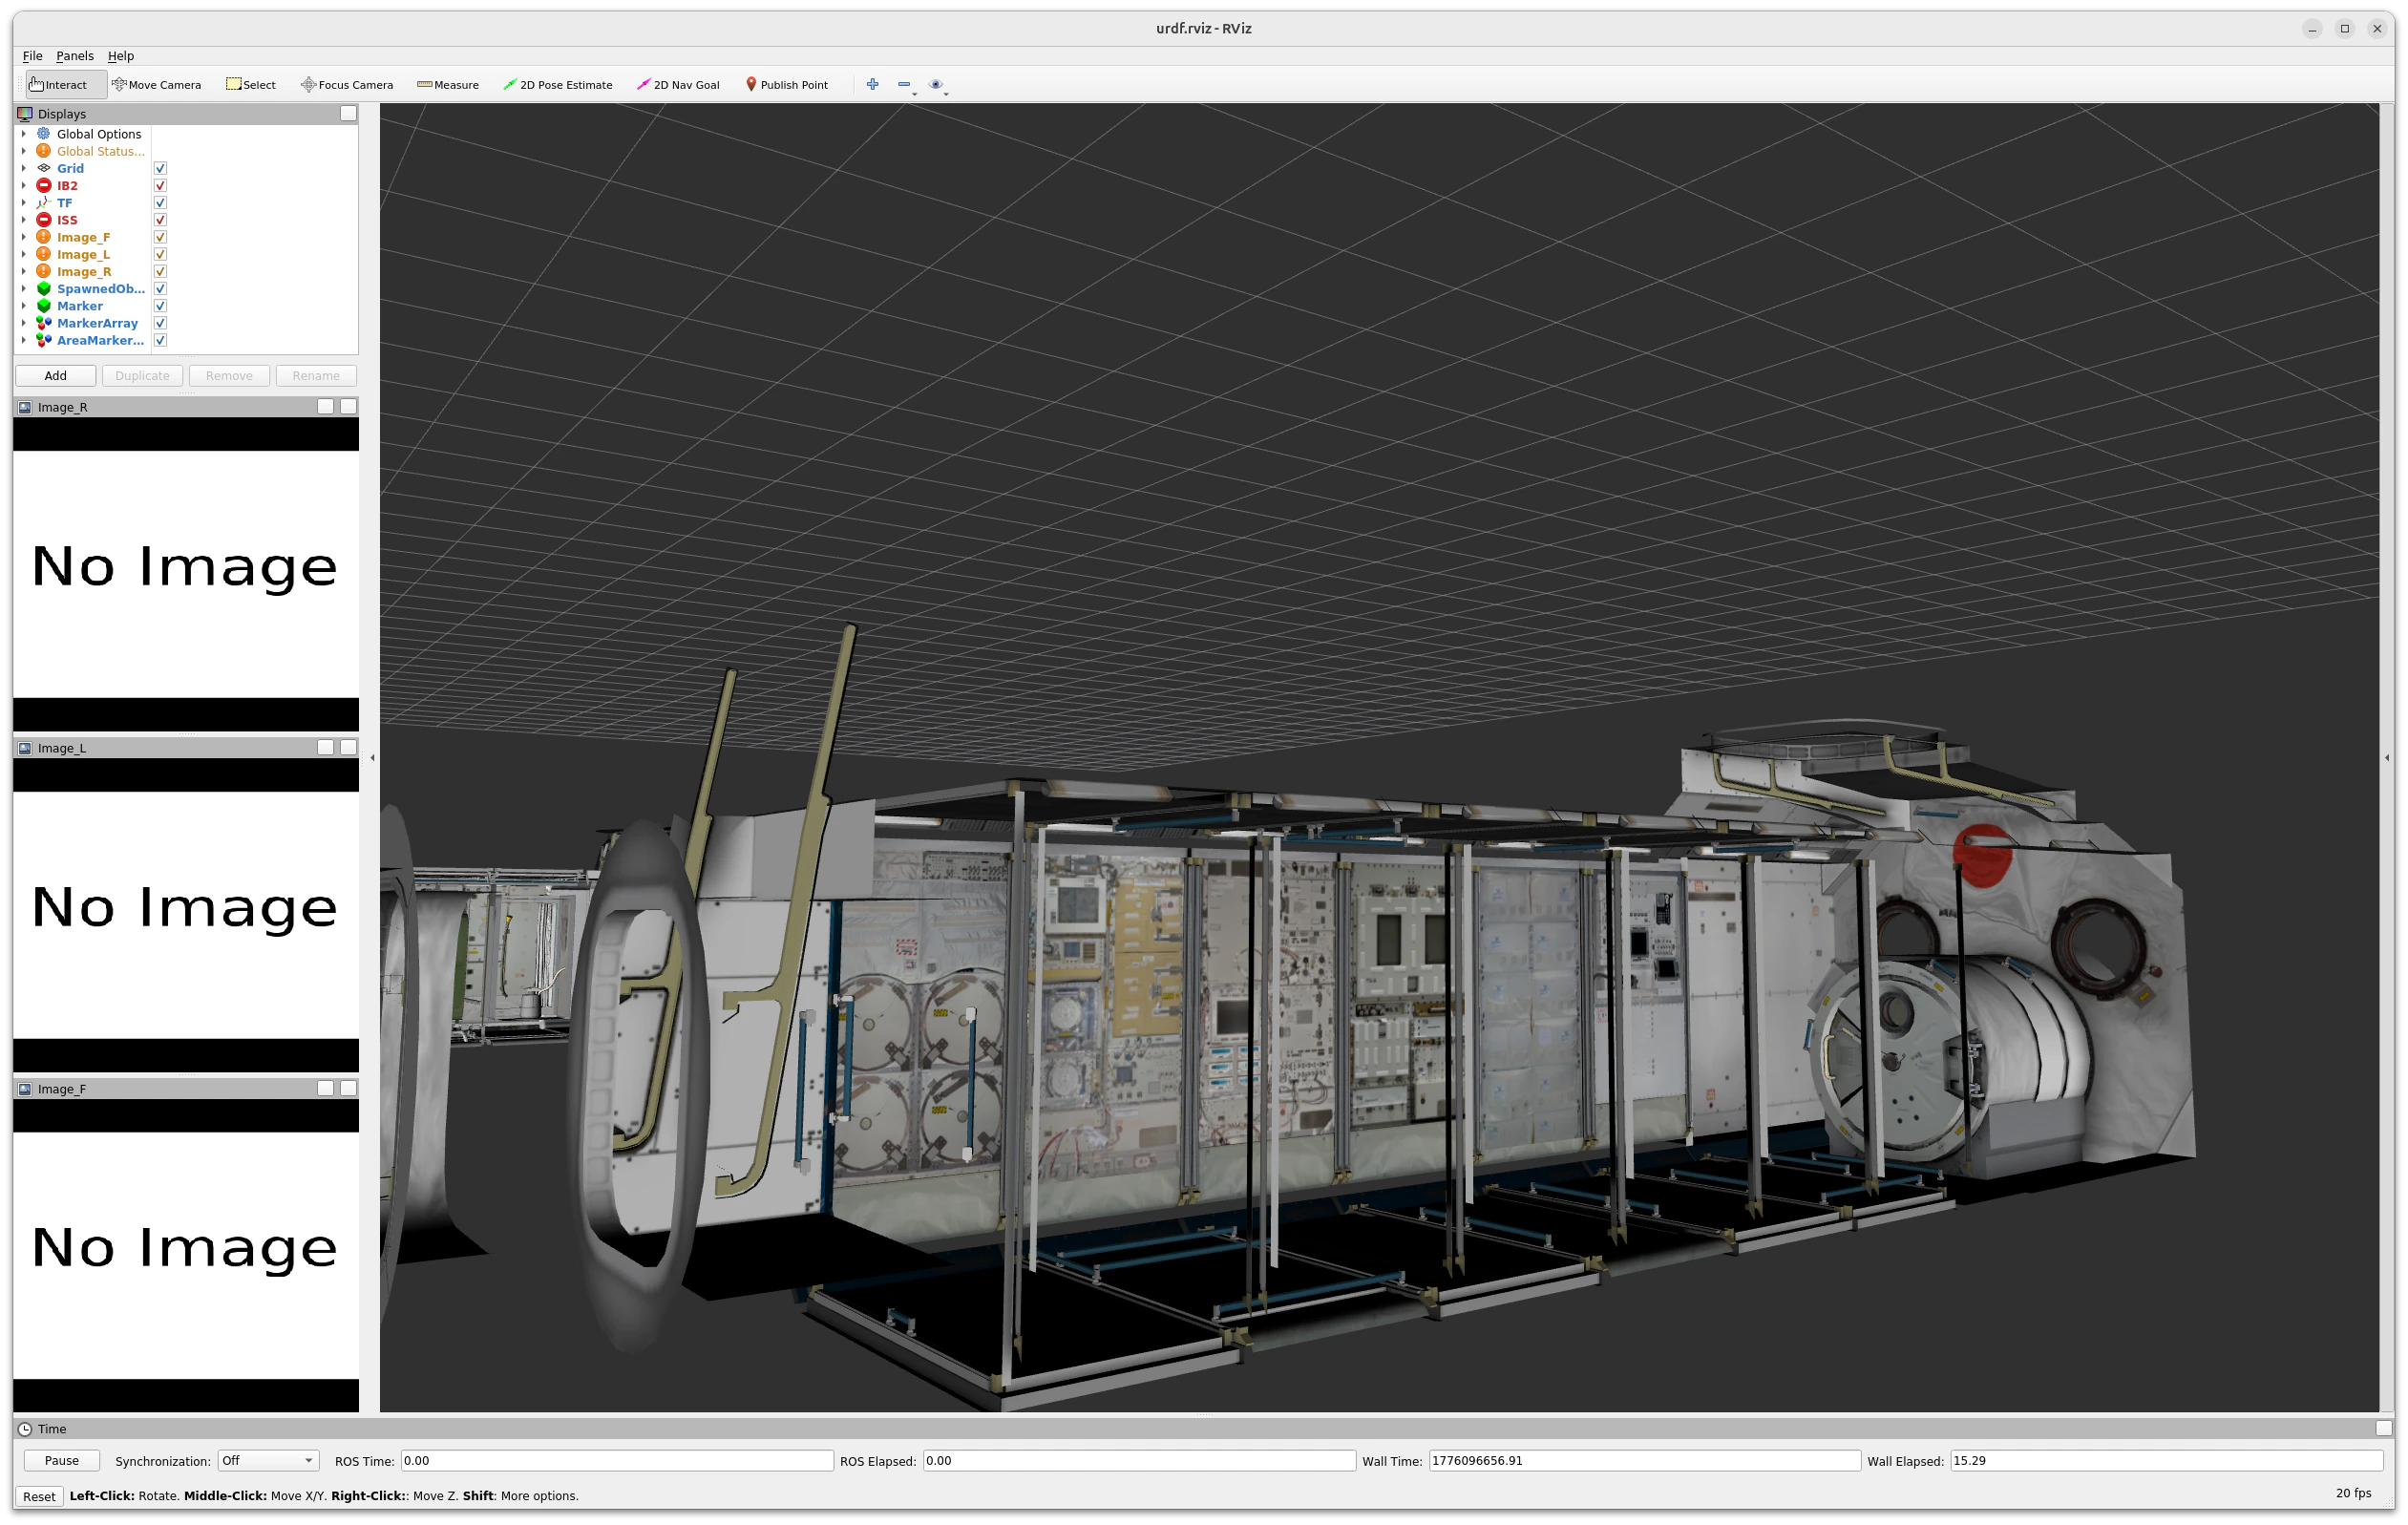This screenshot has width=2408, height=1525.
Task: Float the Image_L panel
Action: (325, 748)
